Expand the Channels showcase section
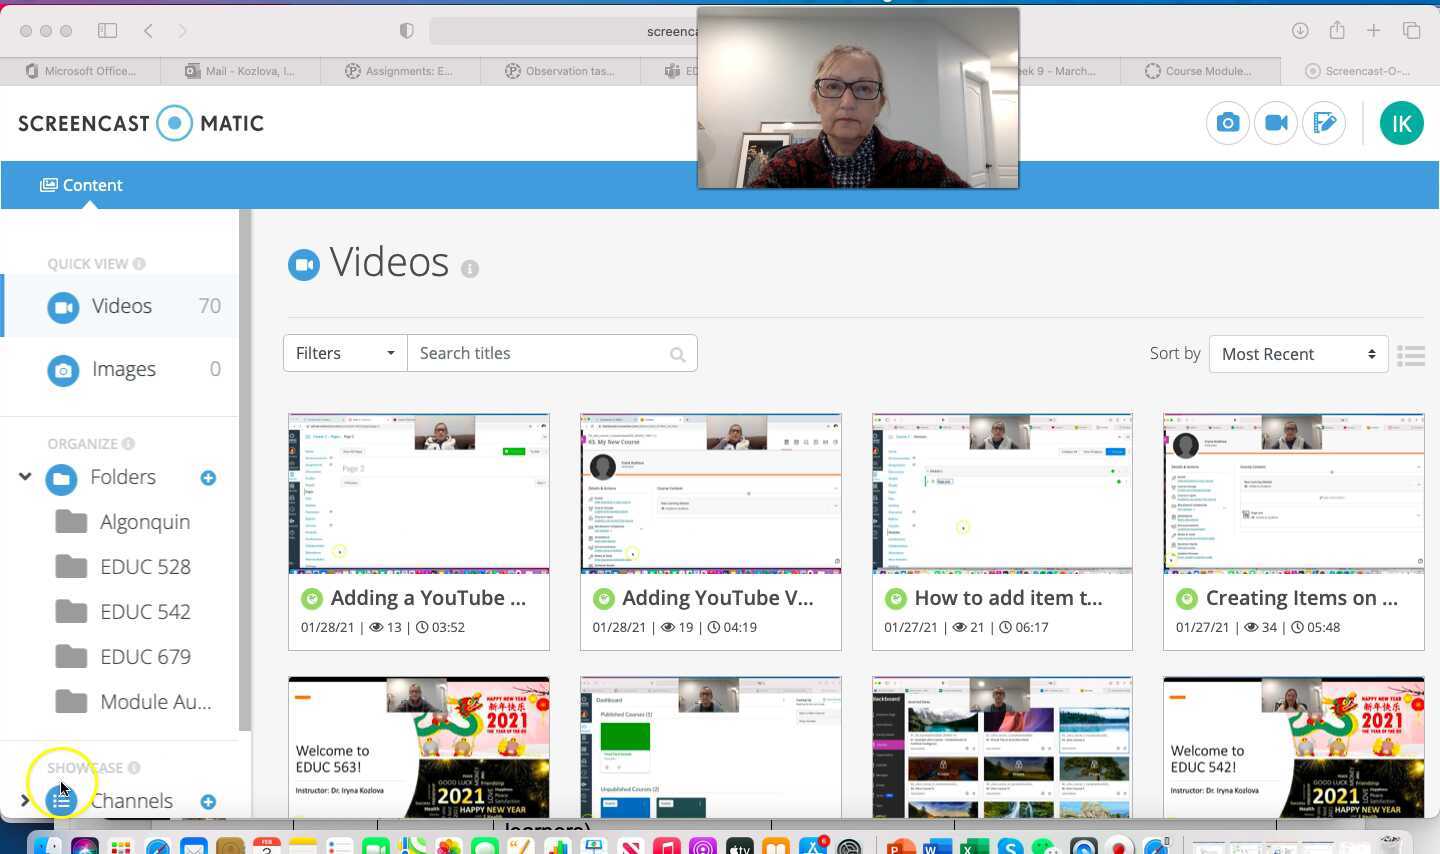Screen dimensions: 1440x854 [x=25, y=800]
